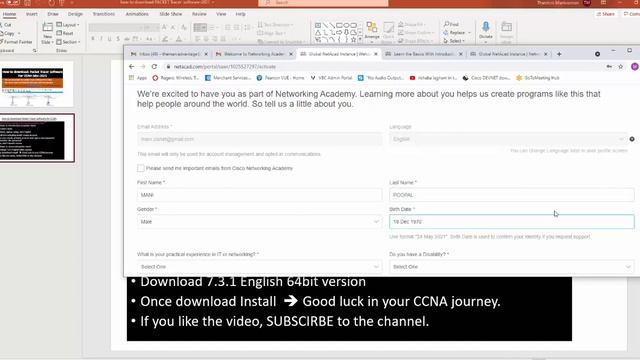Click the browser back arrow

point(131,67)
